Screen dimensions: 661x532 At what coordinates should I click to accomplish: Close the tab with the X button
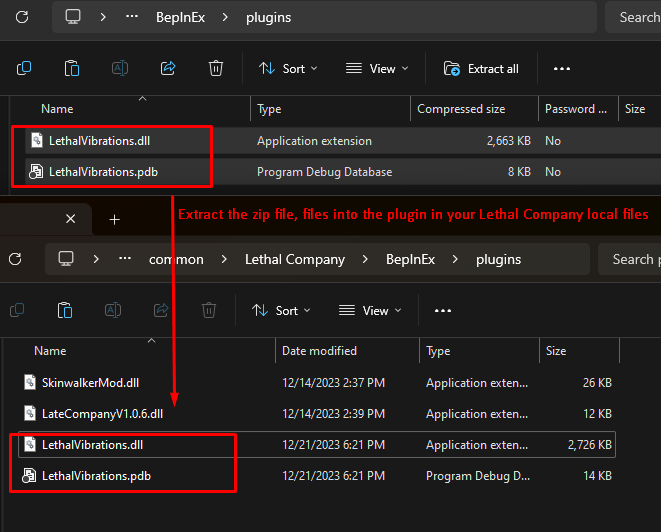(x=70, y=219)
